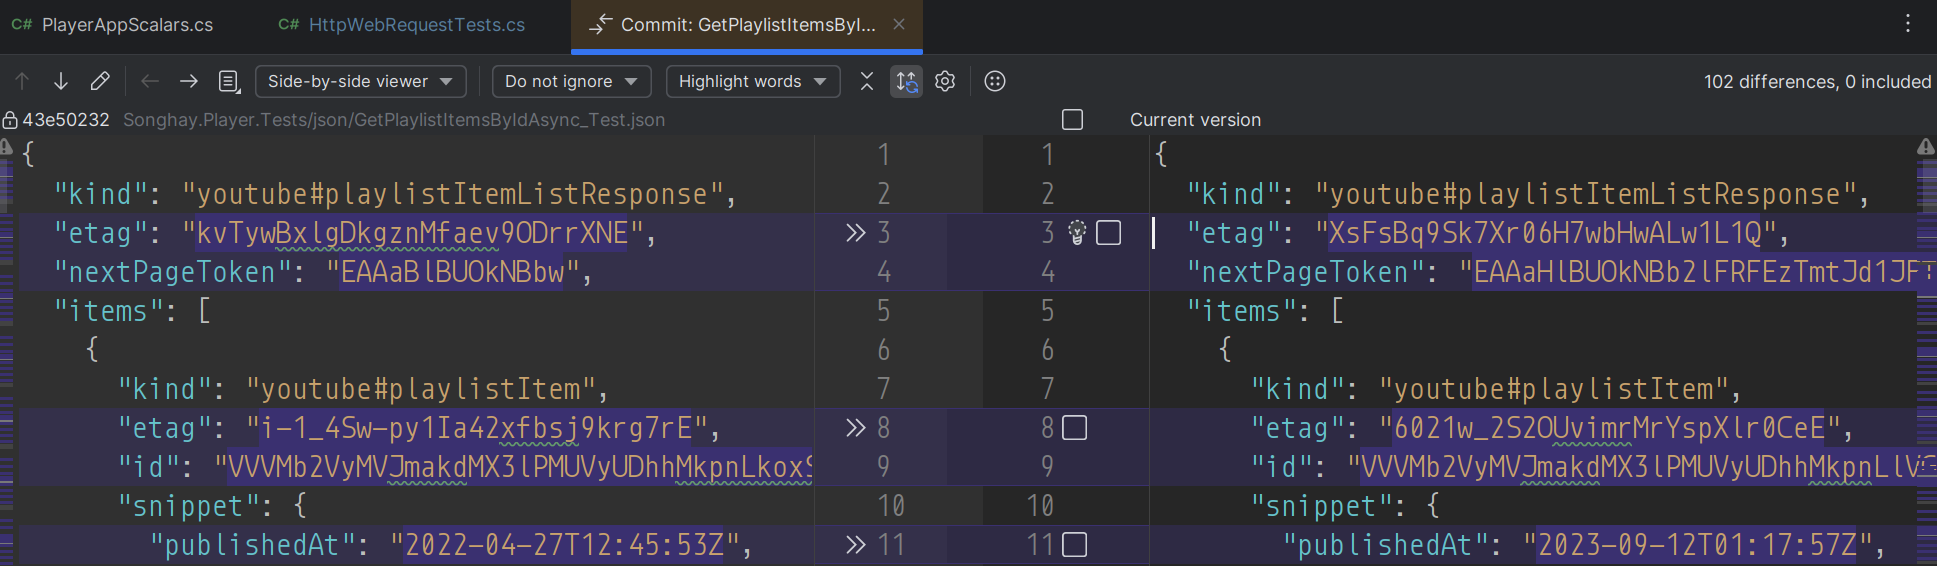Toggle synchronize scrolling icon
The width and height of the screenshot is (1937, 566).
907,81
